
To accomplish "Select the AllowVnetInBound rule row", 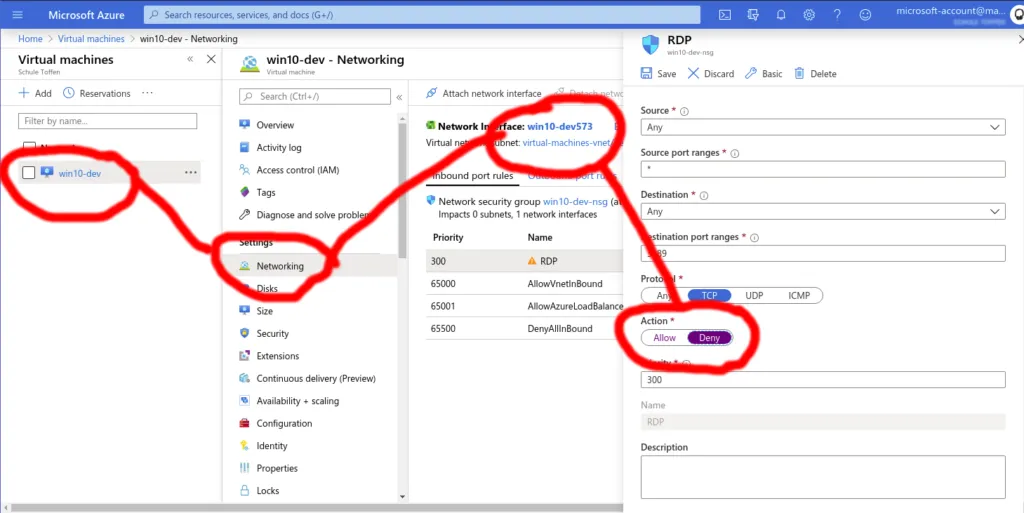I will coord(524,283).
